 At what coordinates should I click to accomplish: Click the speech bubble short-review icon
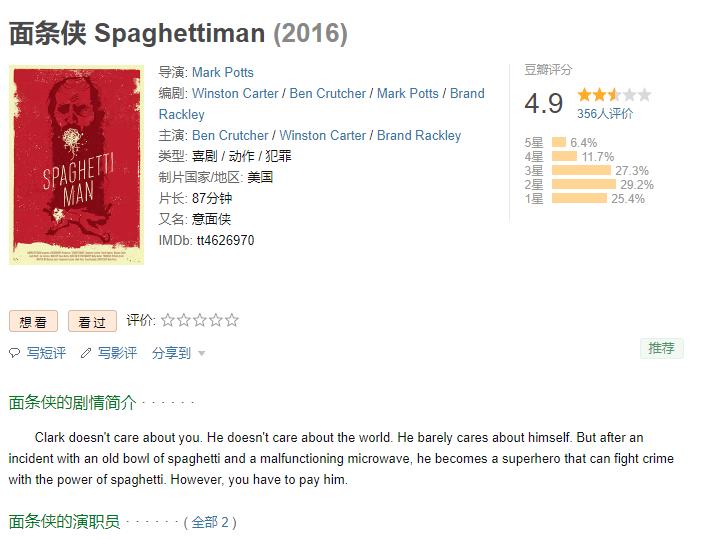[14, 353]
